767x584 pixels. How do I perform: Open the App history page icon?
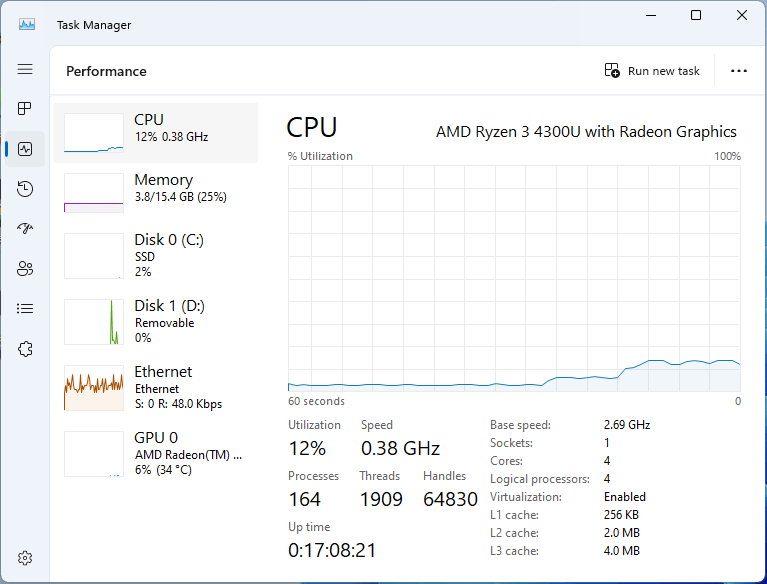25,189
